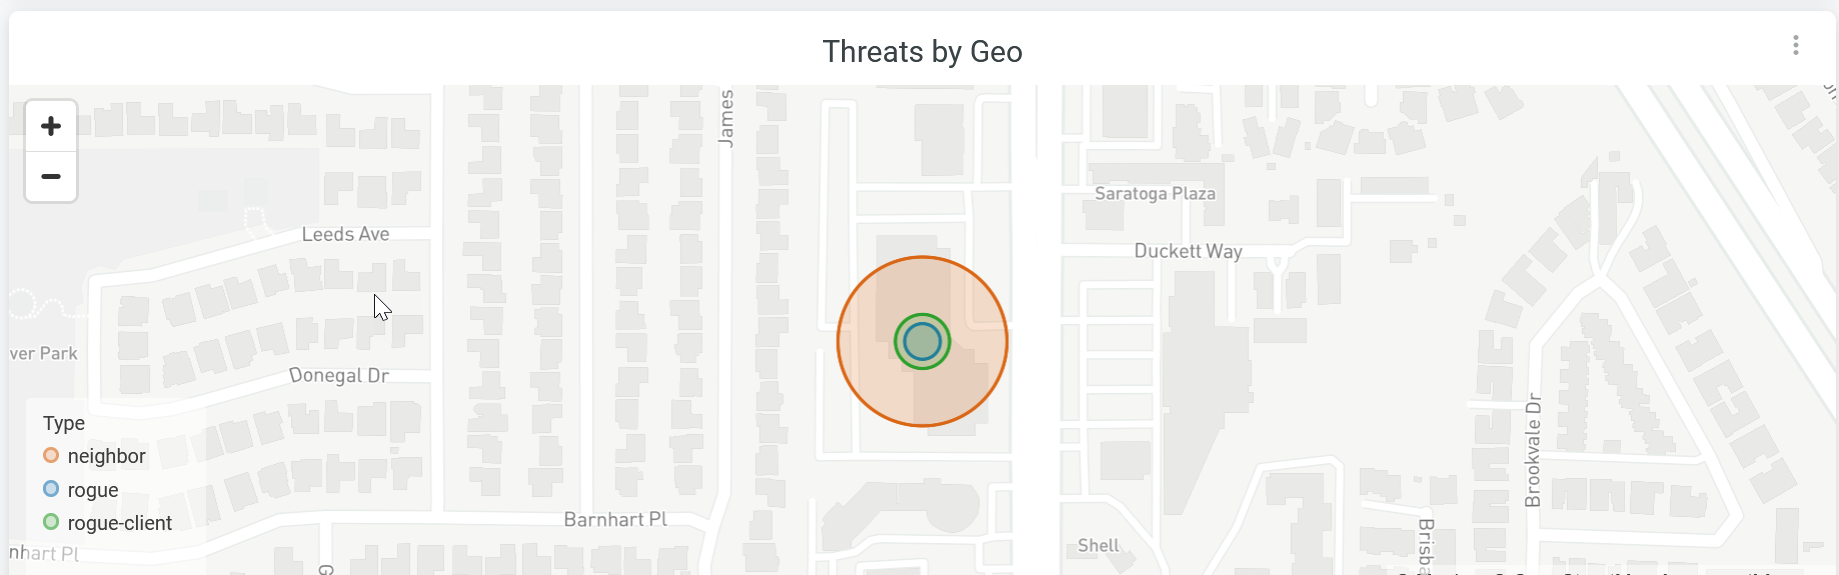
Task: Click the Saratoga Plaza map label
Action: point(1155,194)
